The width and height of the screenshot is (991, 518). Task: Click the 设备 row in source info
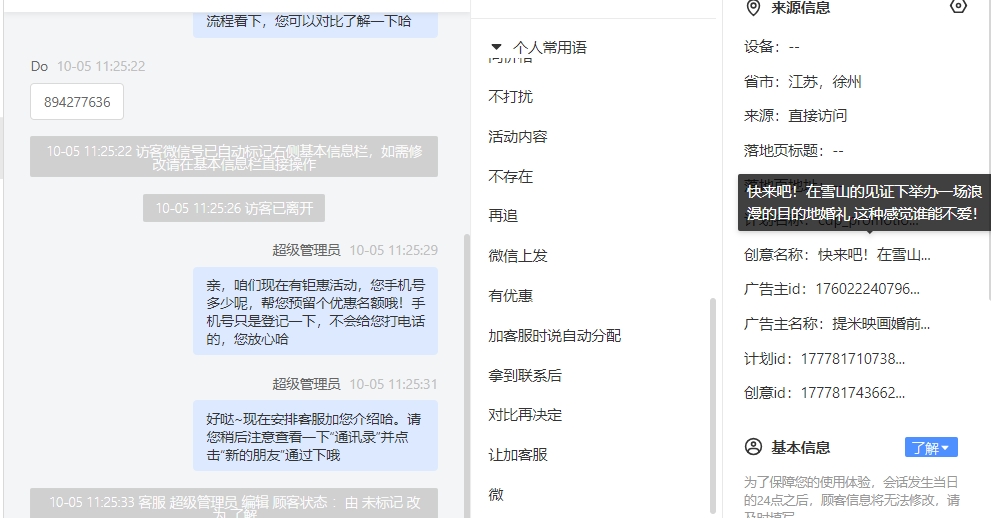click(772, 47)
